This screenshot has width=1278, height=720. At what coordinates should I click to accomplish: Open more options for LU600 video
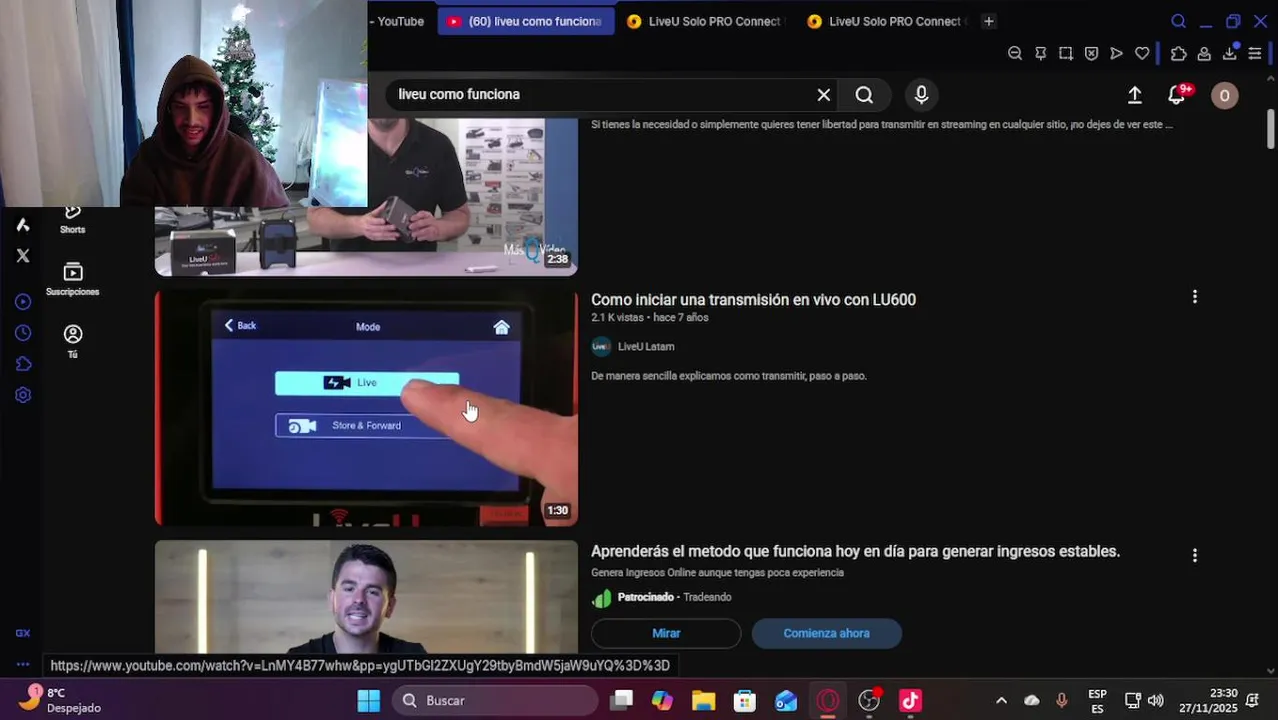(x=1194, y=297)
